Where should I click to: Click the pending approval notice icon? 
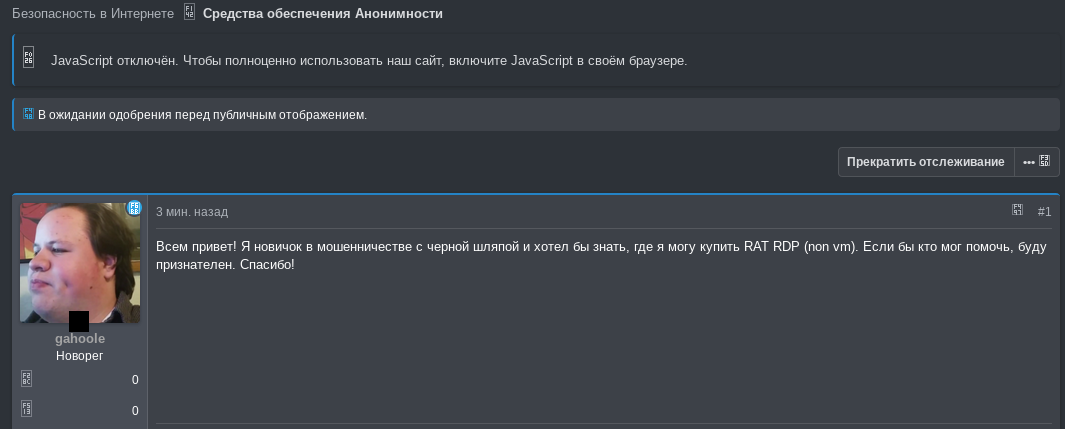29,113
